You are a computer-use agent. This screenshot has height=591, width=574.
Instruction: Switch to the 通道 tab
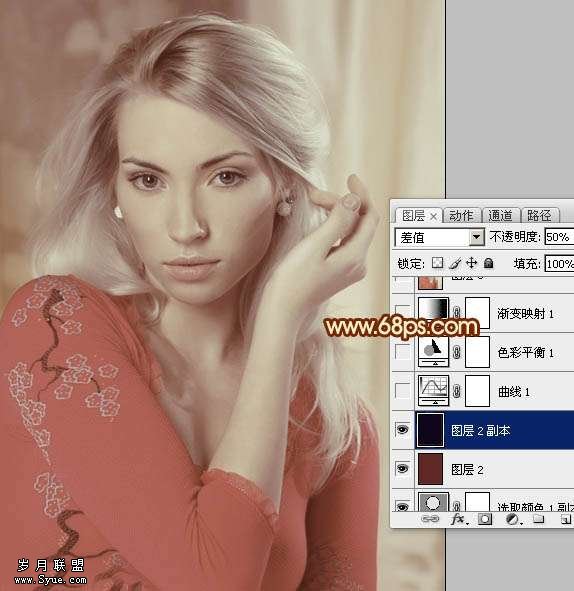coord(501,216)
